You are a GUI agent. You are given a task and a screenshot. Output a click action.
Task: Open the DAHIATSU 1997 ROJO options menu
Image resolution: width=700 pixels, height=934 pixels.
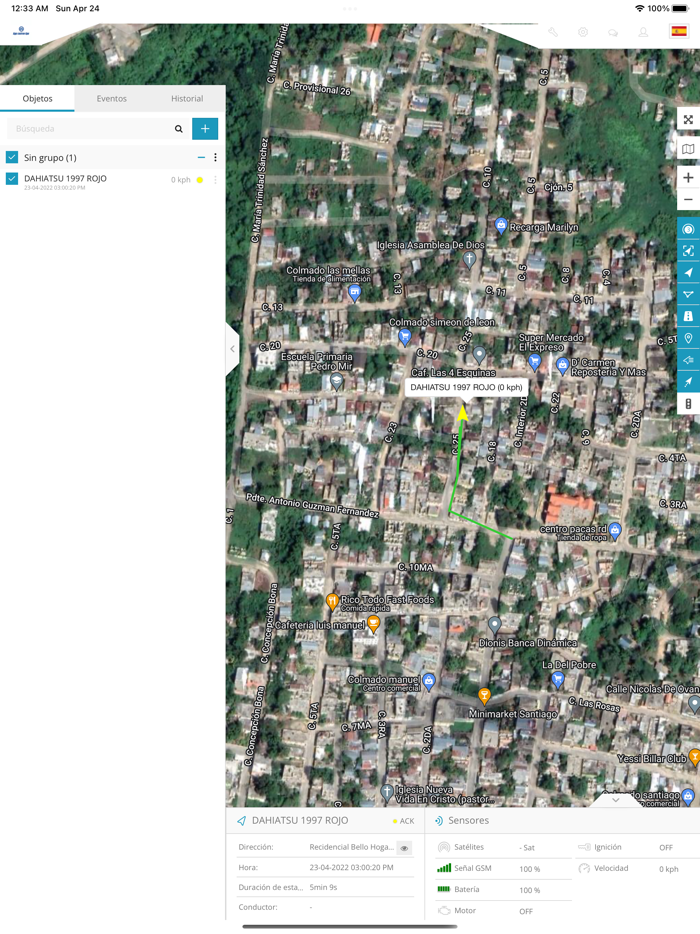[x=215, y=180]
